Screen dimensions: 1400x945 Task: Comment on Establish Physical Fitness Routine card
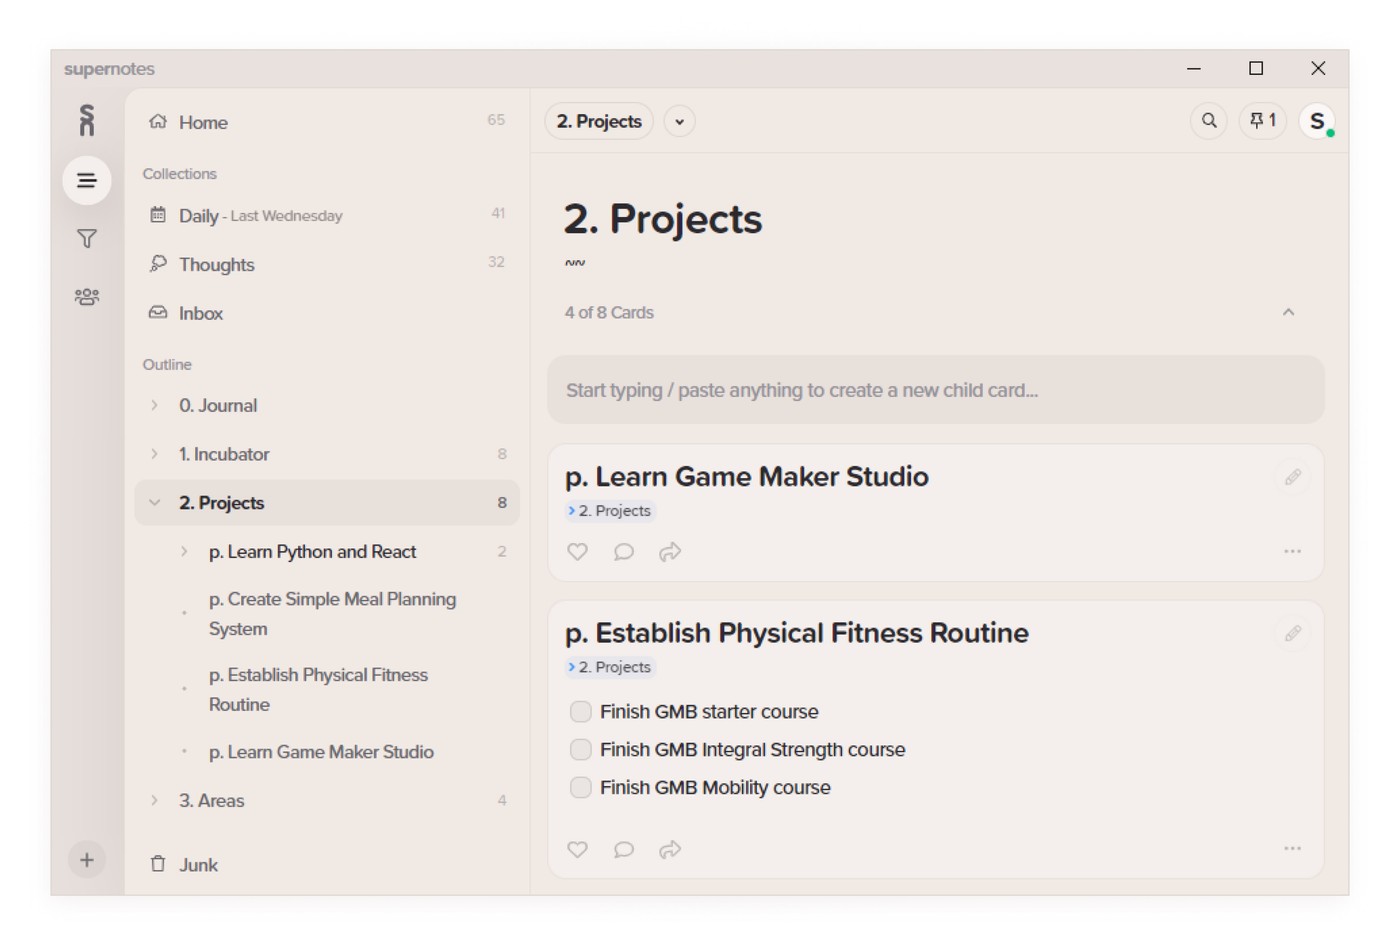click(x=624, y=850)
